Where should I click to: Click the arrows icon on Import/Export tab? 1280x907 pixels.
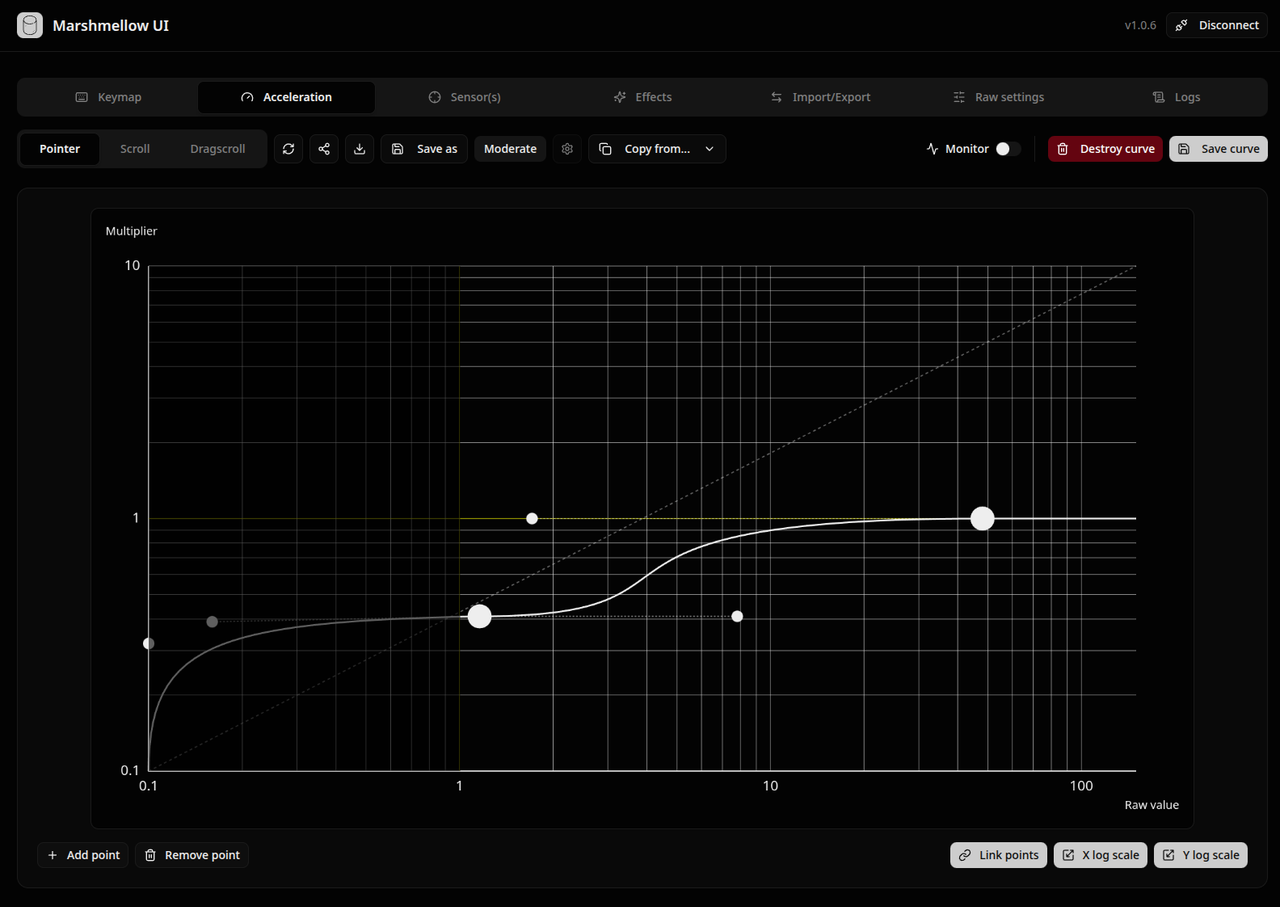click(x=776, y=97)
